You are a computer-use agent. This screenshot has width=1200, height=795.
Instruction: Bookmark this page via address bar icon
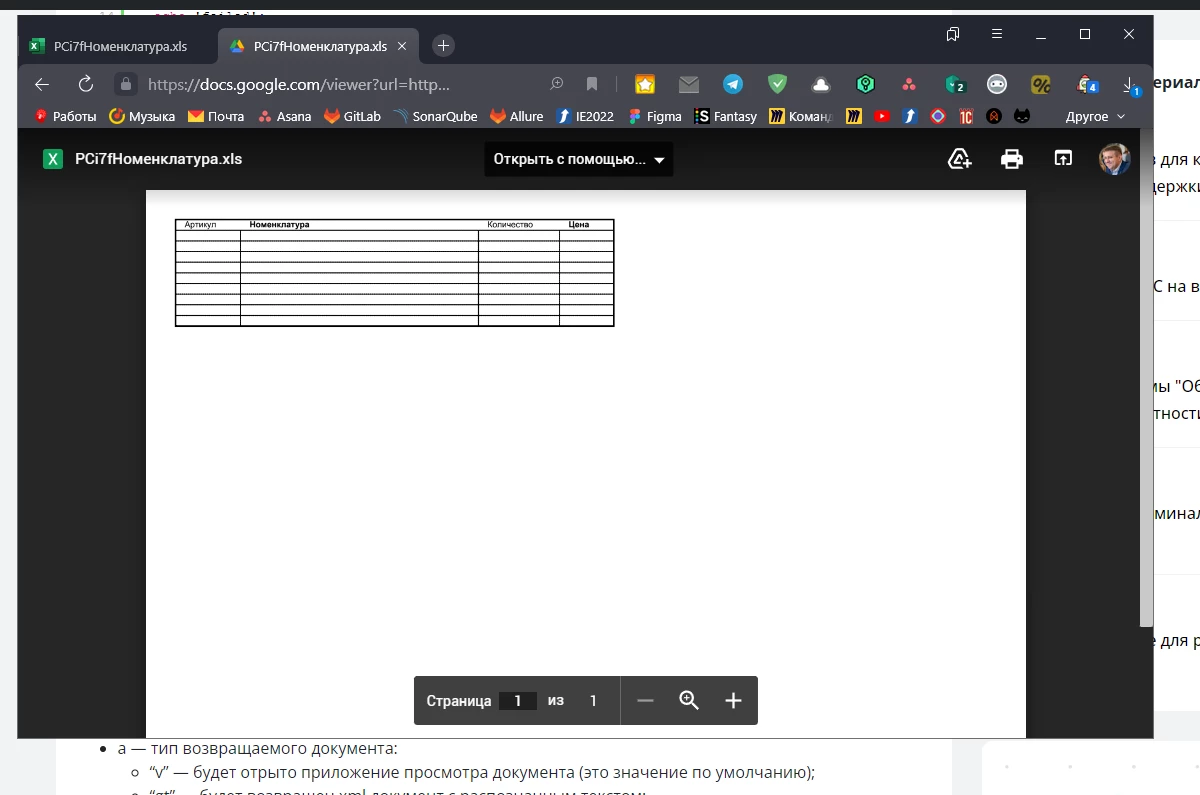click(592, 85)
